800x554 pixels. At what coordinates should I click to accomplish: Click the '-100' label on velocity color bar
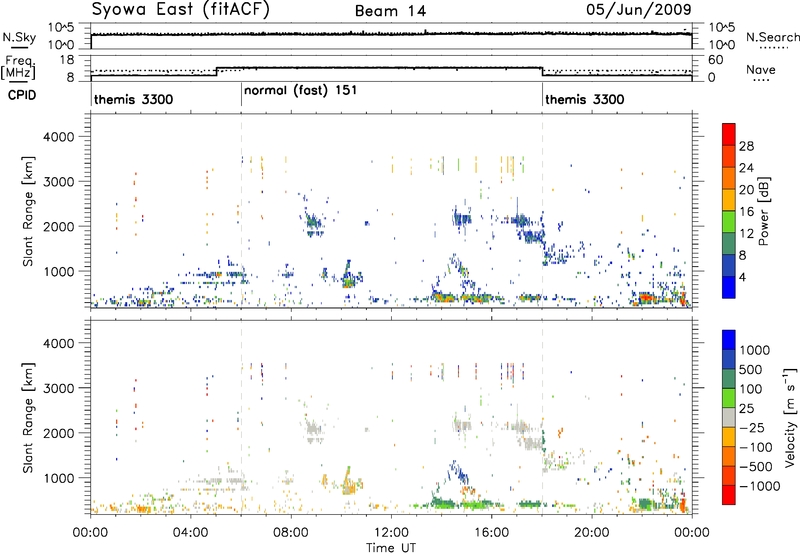756,447
